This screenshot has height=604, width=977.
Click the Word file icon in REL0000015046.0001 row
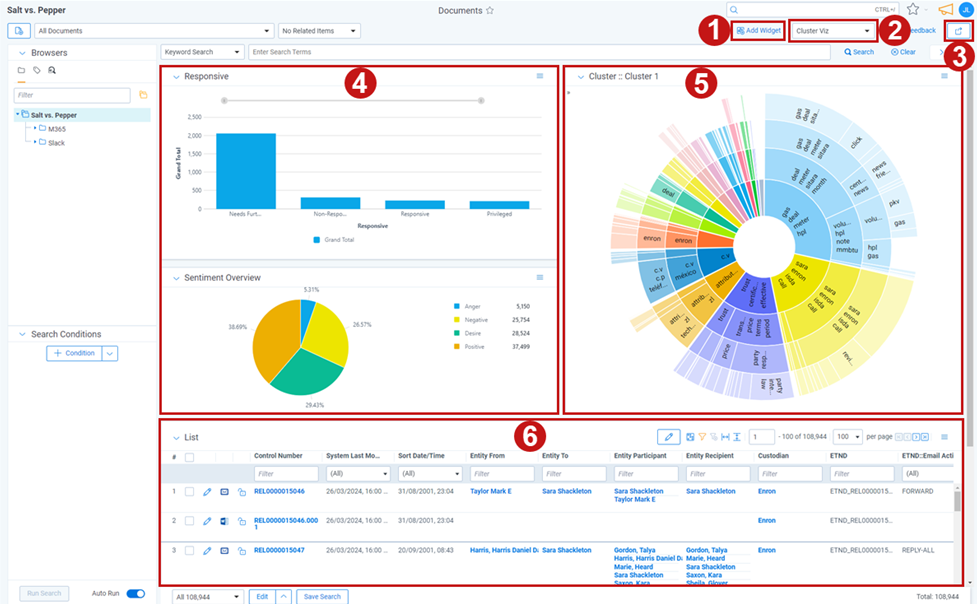pos(224,521)
